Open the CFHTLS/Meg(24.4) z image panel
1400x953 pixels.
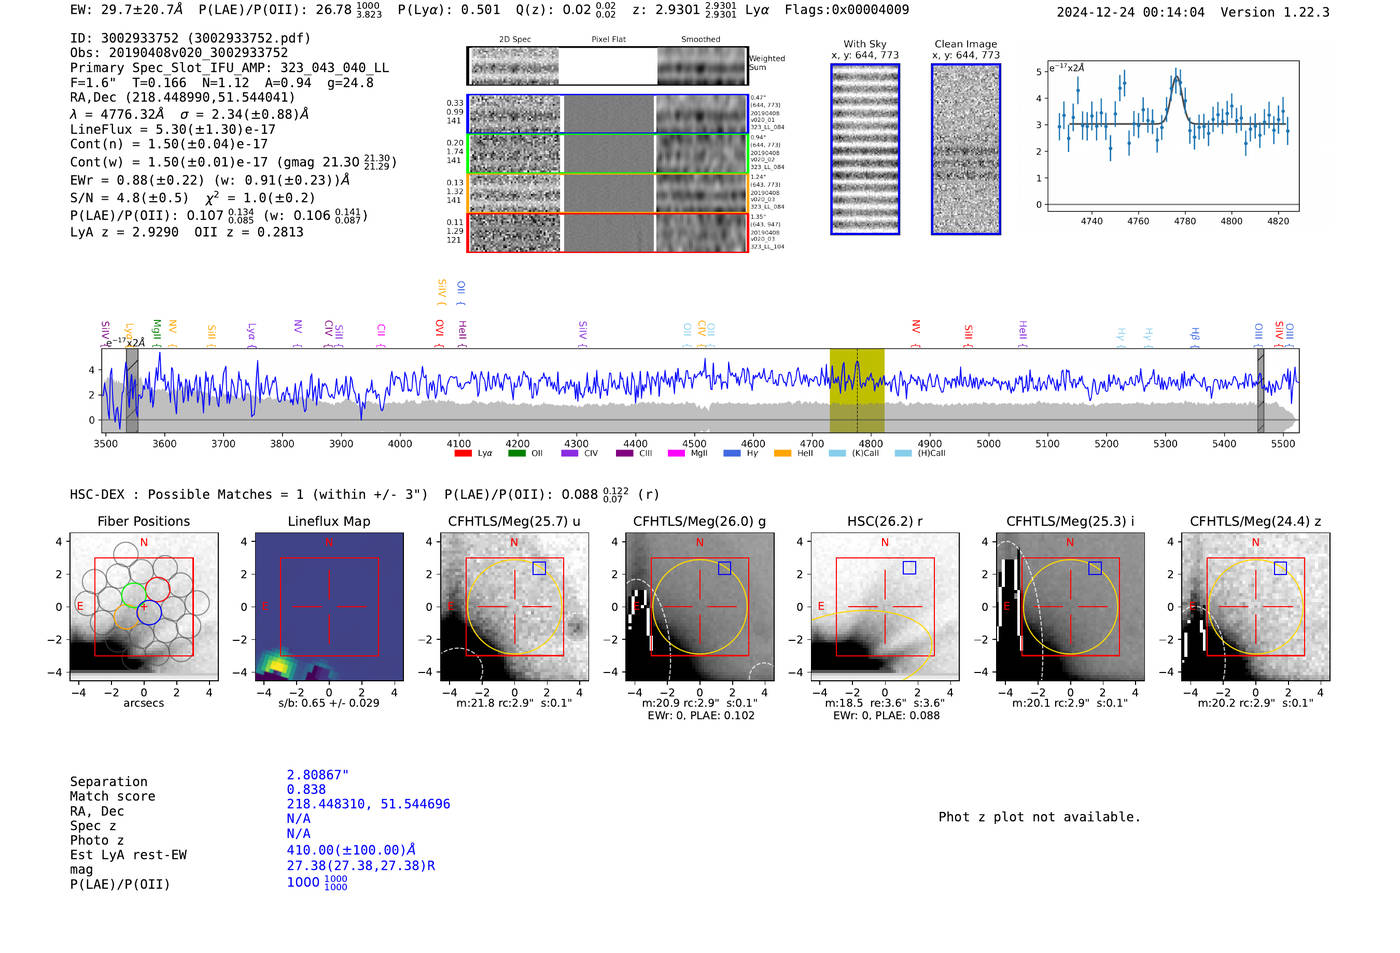1255,607
